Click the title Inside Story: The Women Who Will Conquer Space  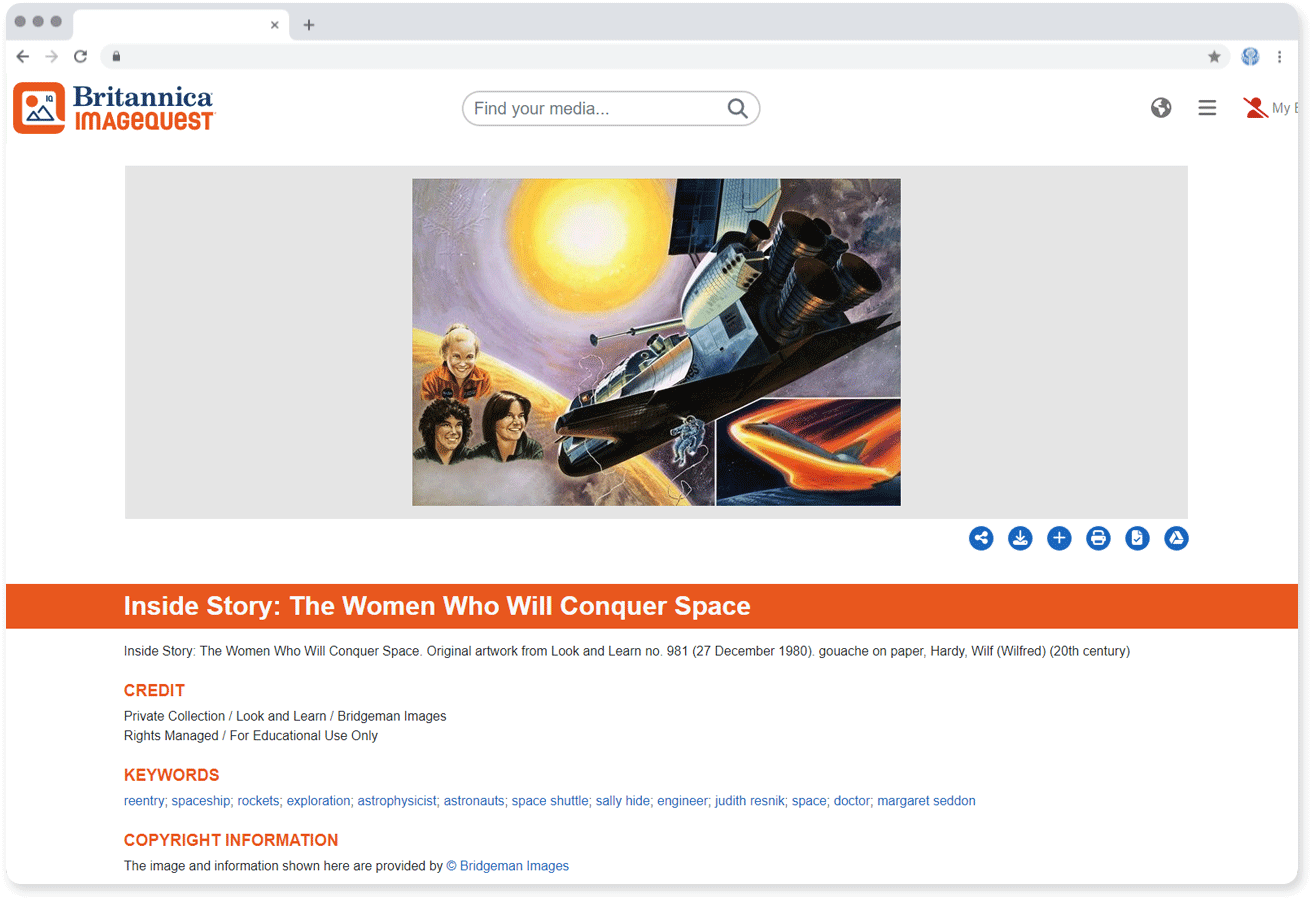437,606
